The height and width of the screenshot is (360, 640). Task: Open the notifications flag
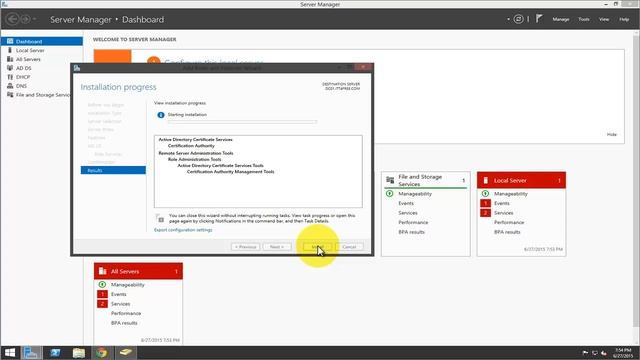[x=539, y=19]
